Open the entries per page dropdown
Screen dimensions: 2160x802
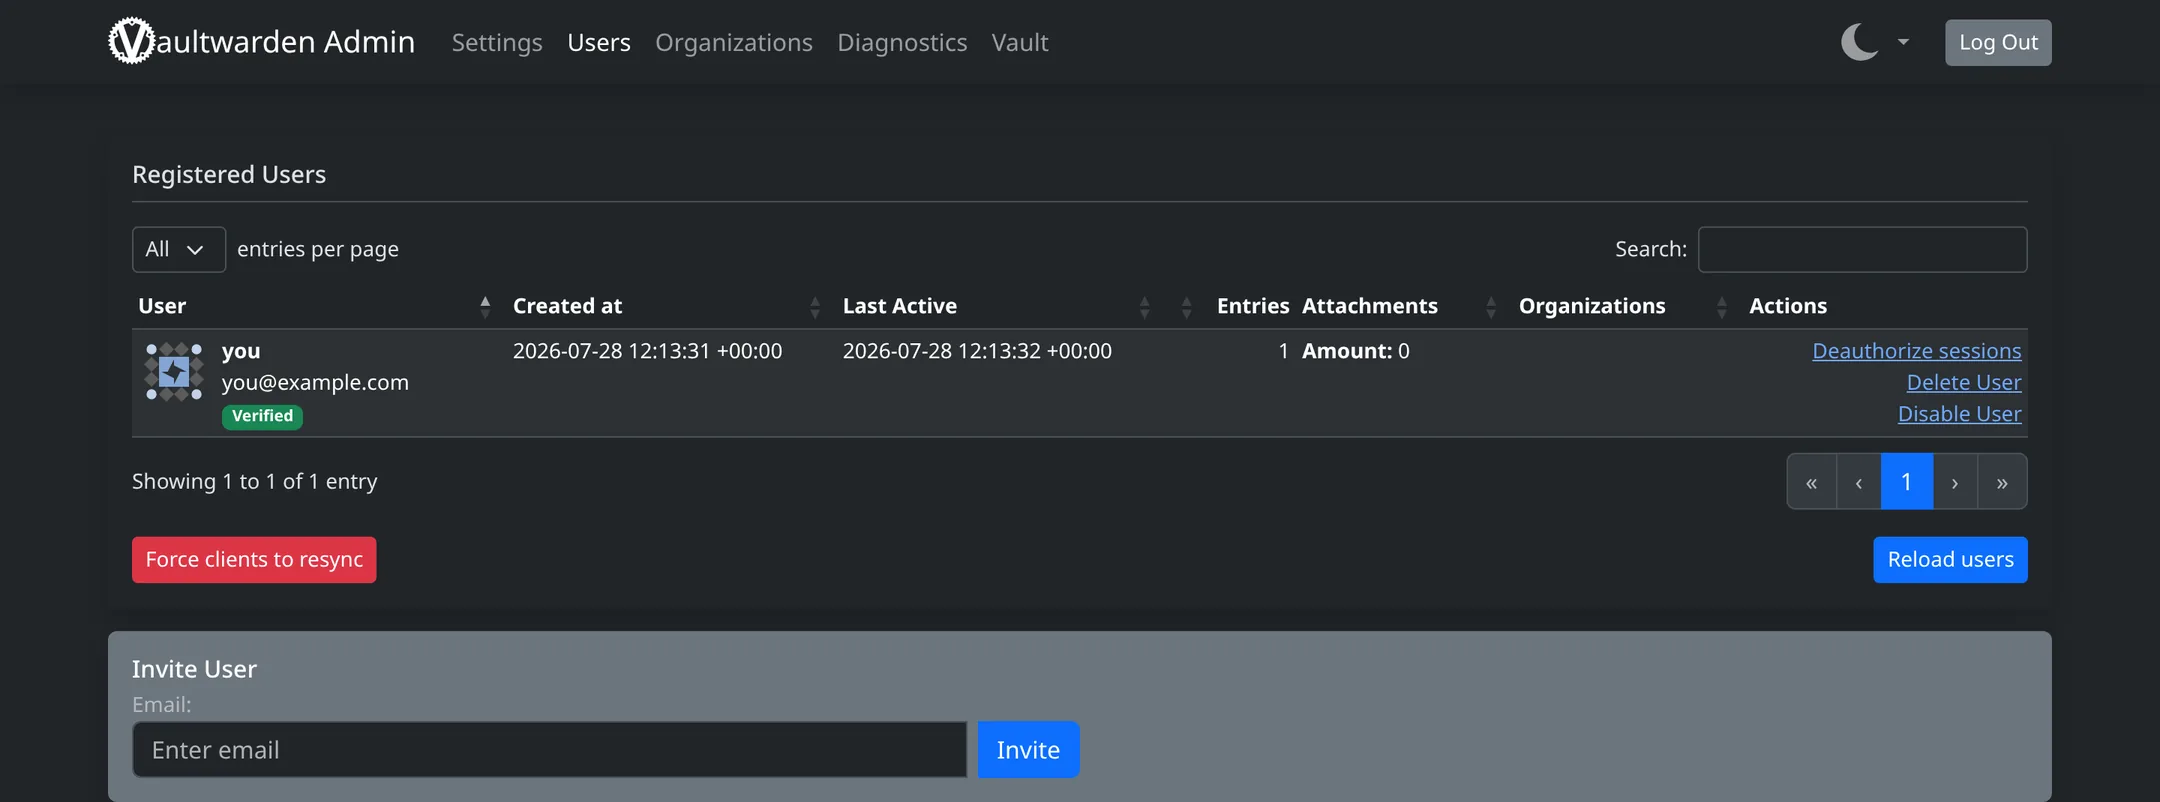tap(178, 249)
